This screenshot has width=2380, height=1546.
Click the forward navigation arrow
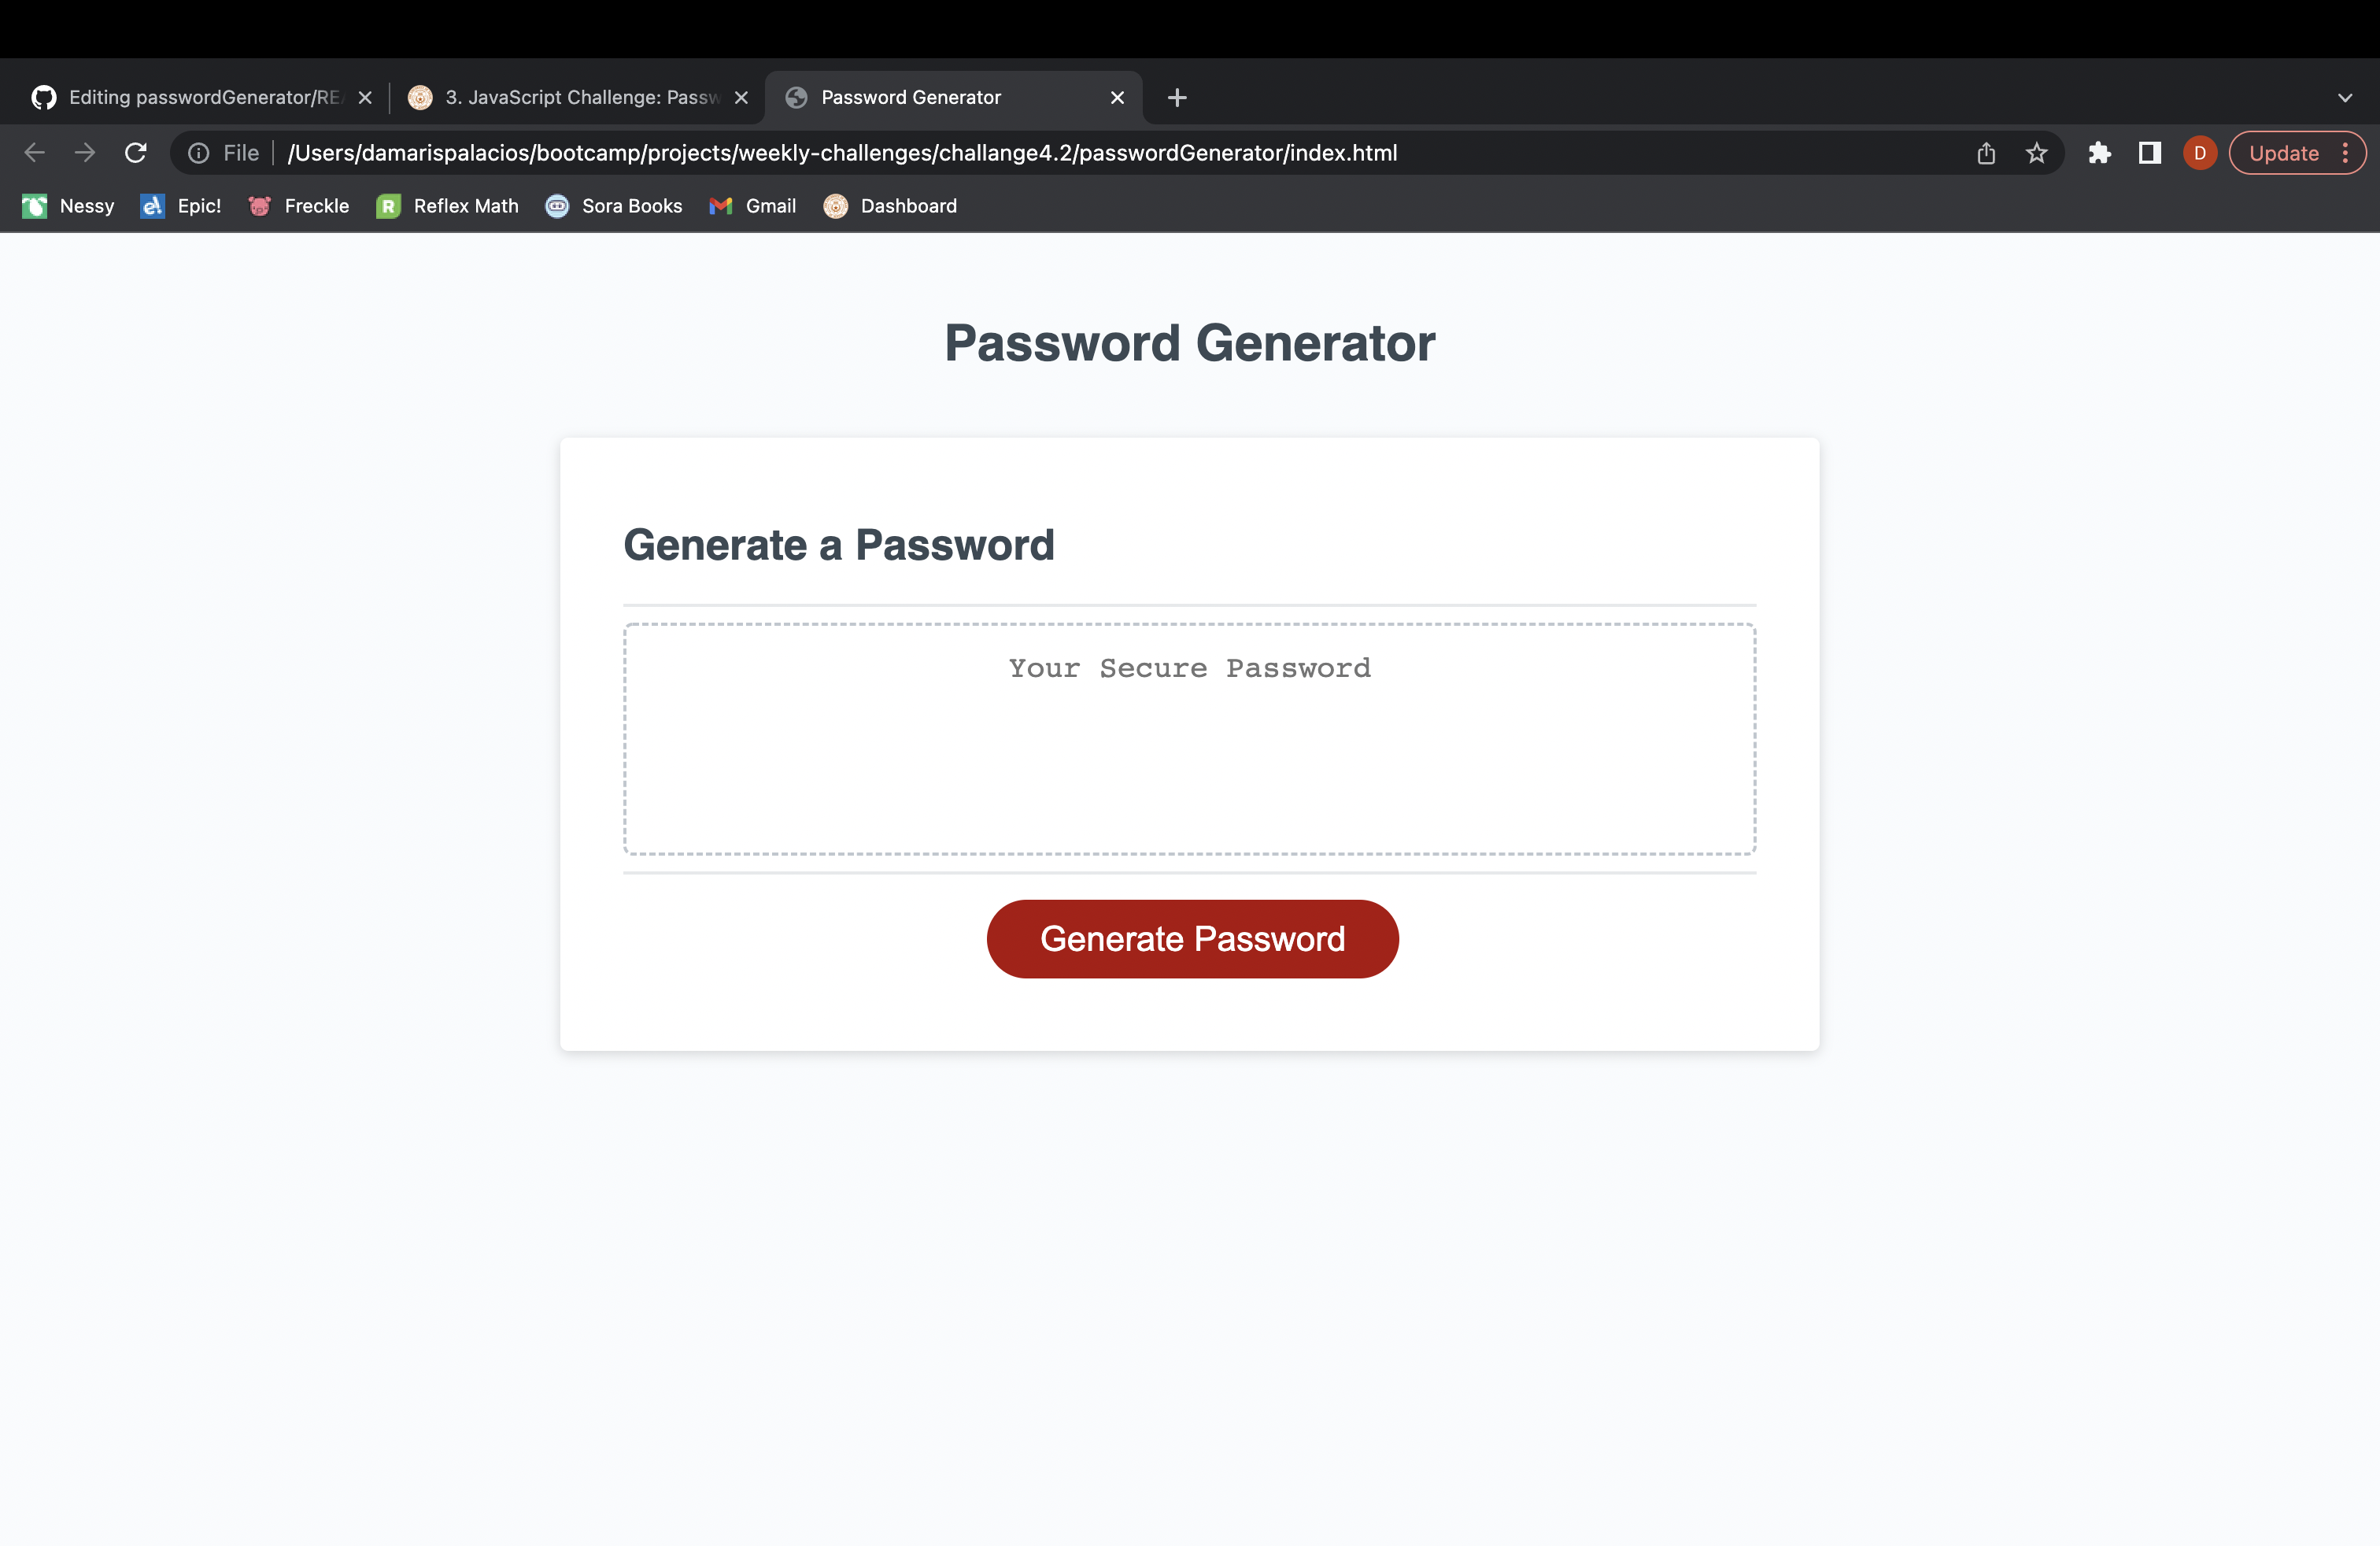(85, 152)
